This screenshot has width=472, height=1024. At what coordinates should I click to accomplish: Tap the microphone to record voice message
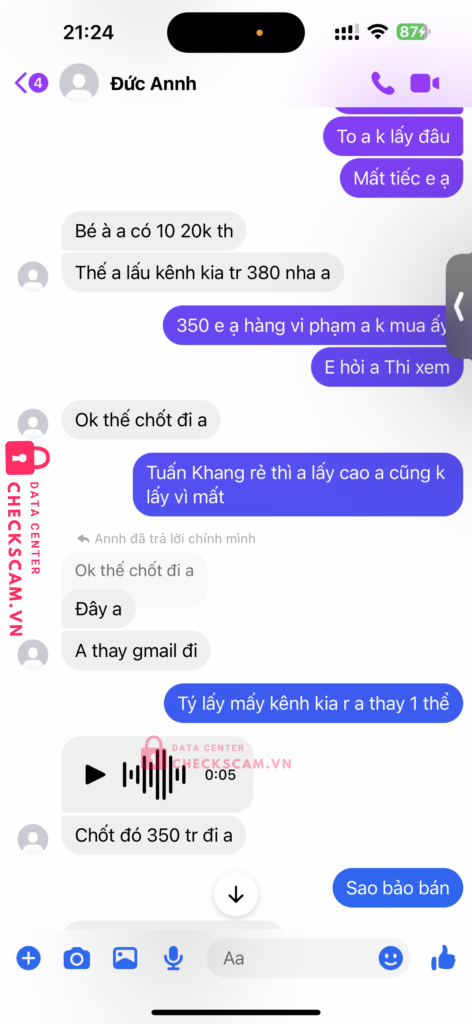(173, 958)
